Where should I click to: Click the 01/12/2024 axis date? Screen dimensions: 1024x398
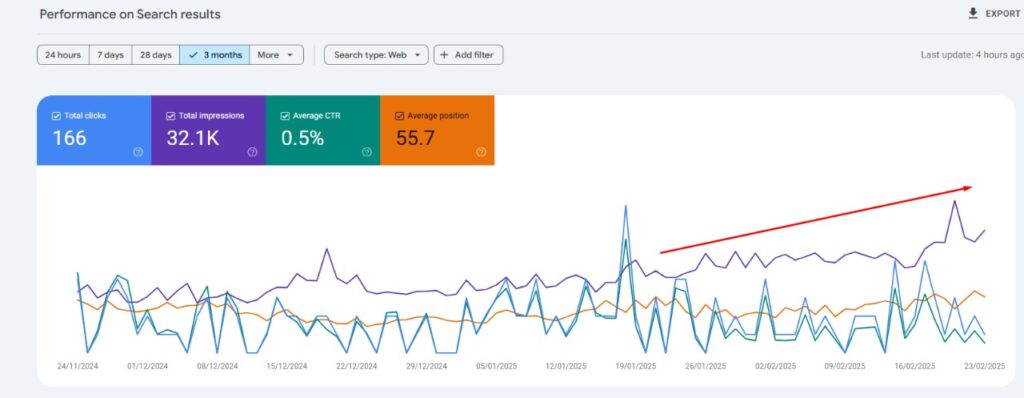148,366
